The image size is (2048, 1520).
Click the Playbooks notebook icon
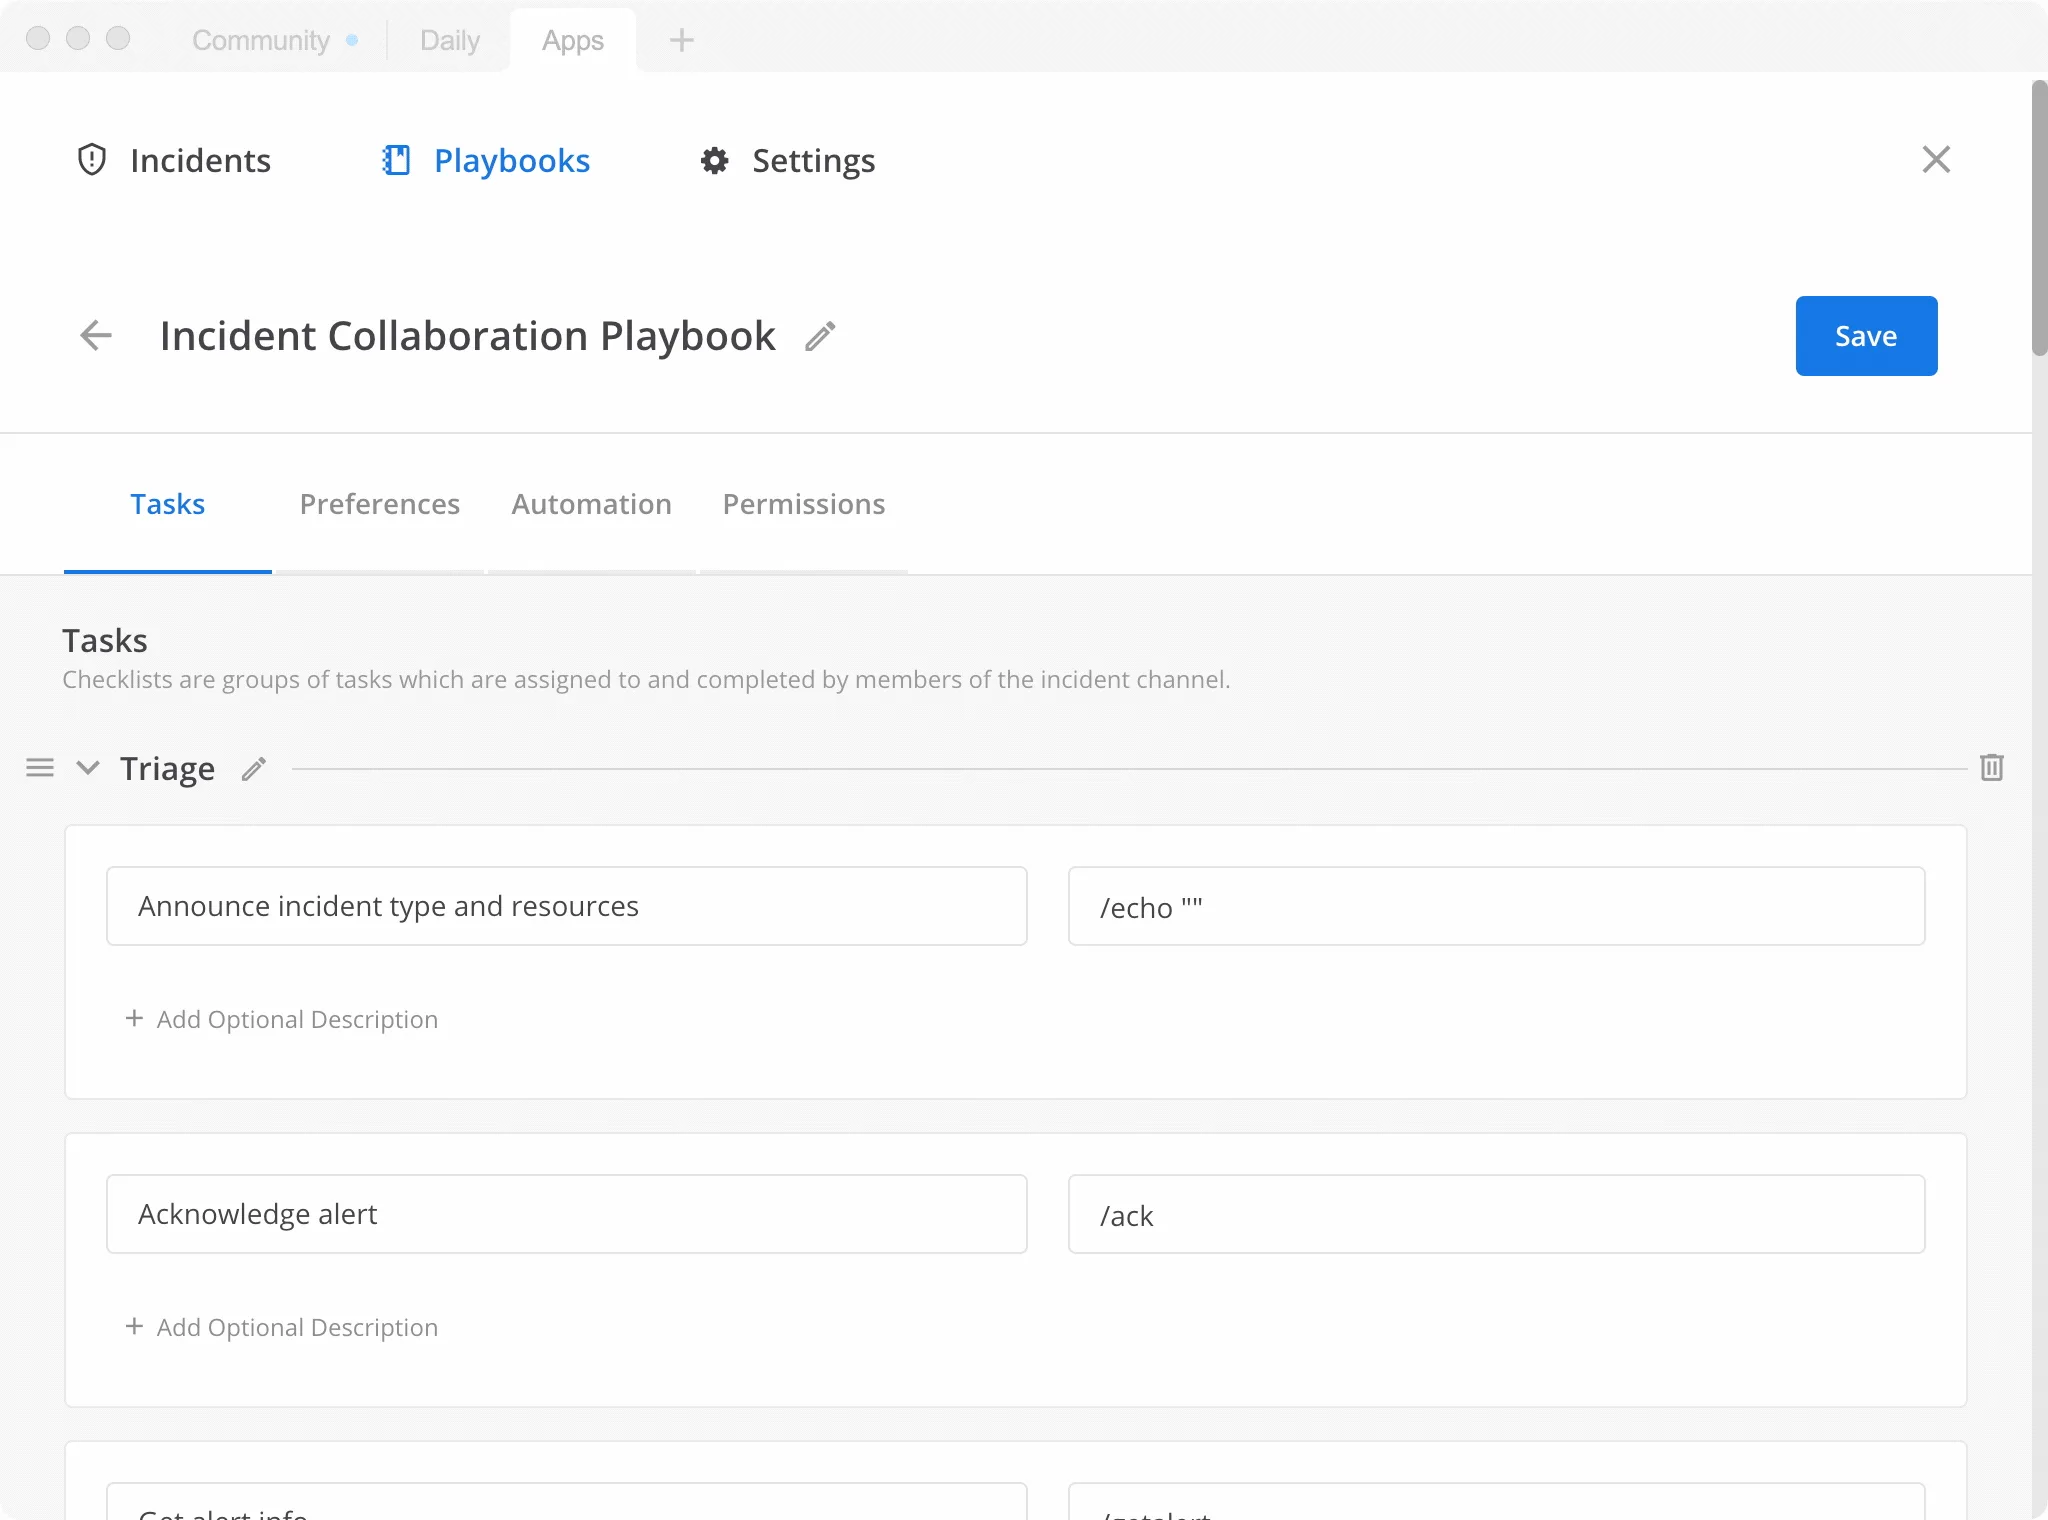tap(397, 160)
